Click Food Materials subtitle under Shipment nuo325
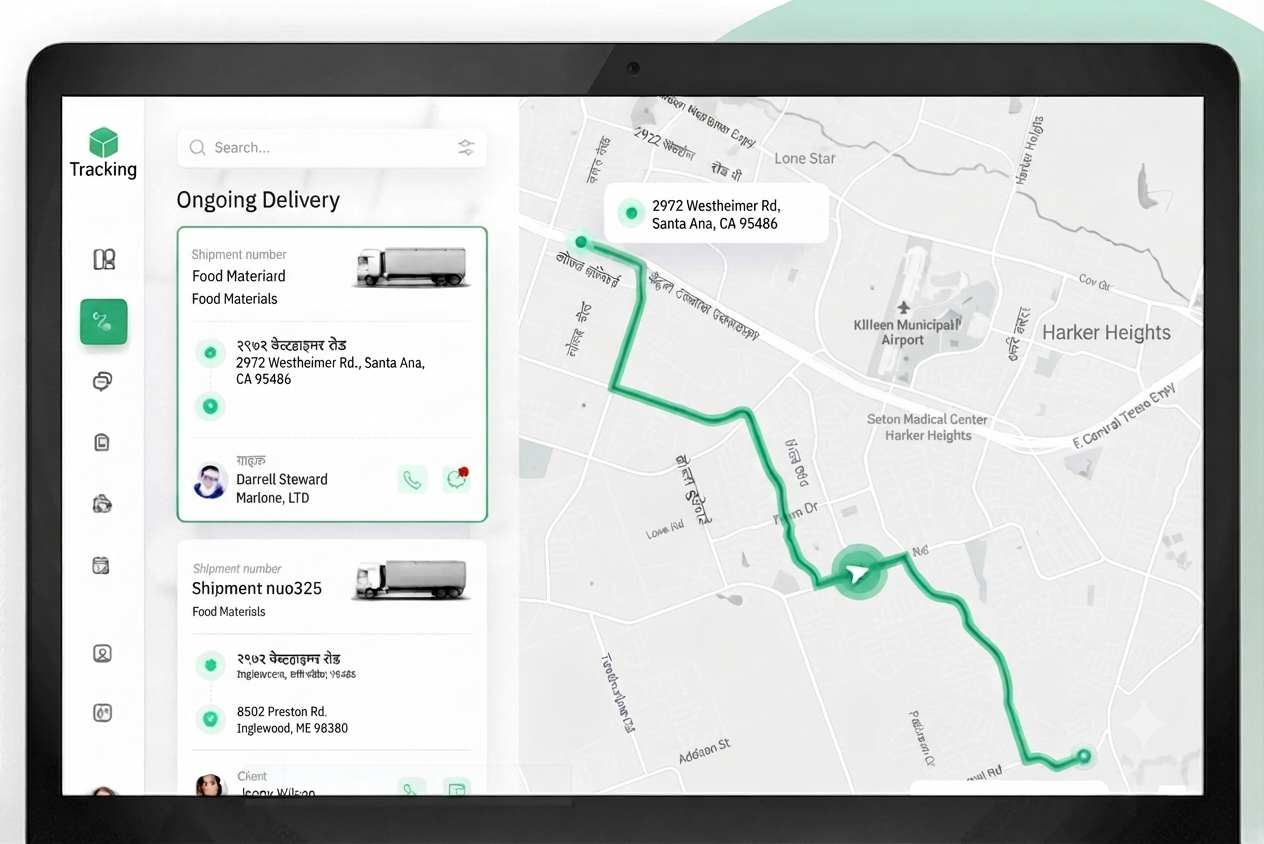The height and width of the screenshot is (844, 1264). [x=229, y=611]
